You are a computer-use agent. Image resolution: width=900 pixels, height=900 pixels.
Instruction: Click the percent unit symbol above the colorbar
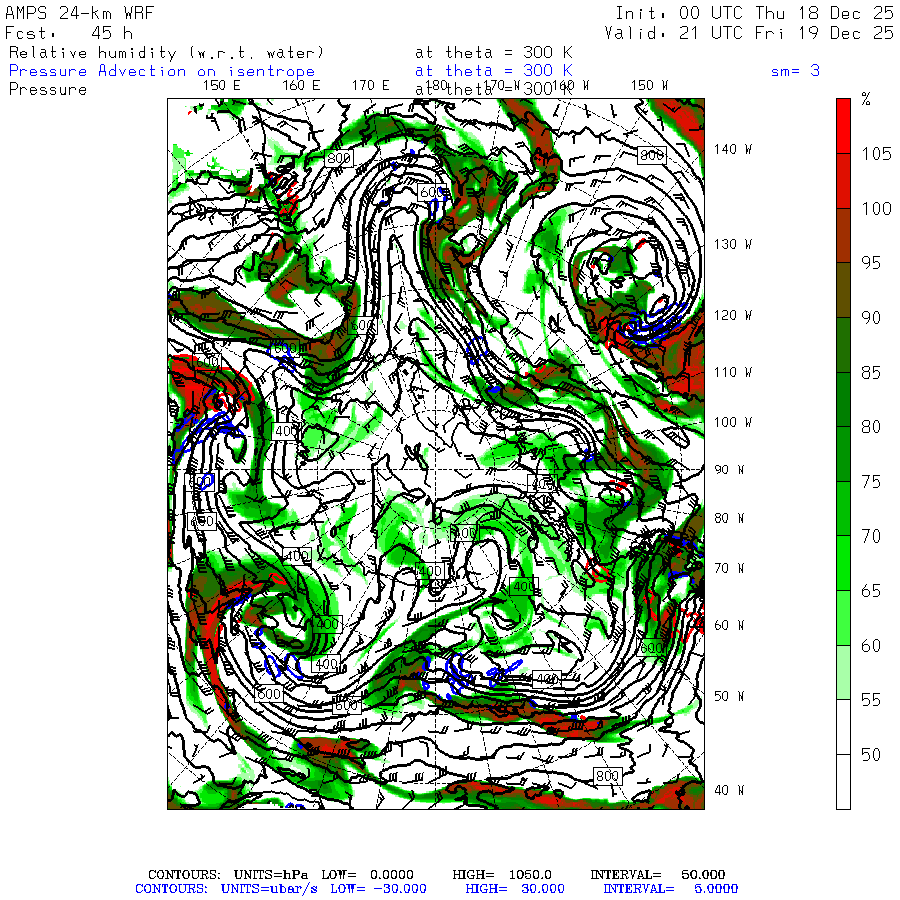866,100
